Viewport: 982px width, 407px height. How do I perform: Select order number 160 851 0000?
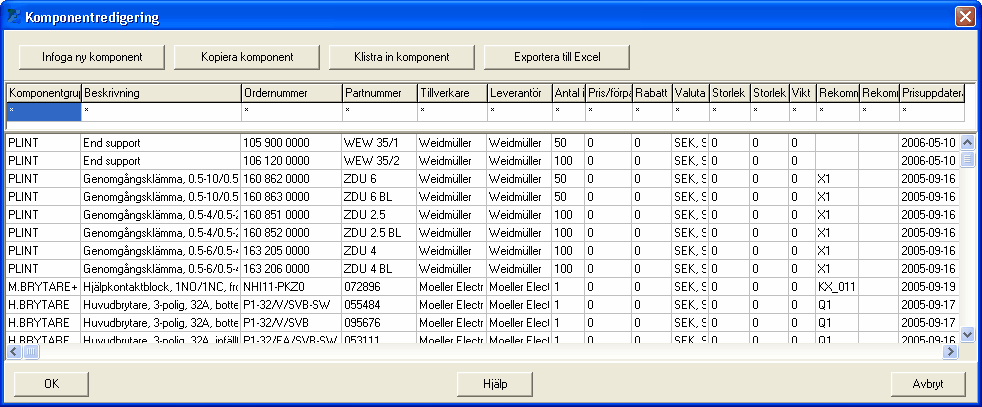(x=291, y=215)
